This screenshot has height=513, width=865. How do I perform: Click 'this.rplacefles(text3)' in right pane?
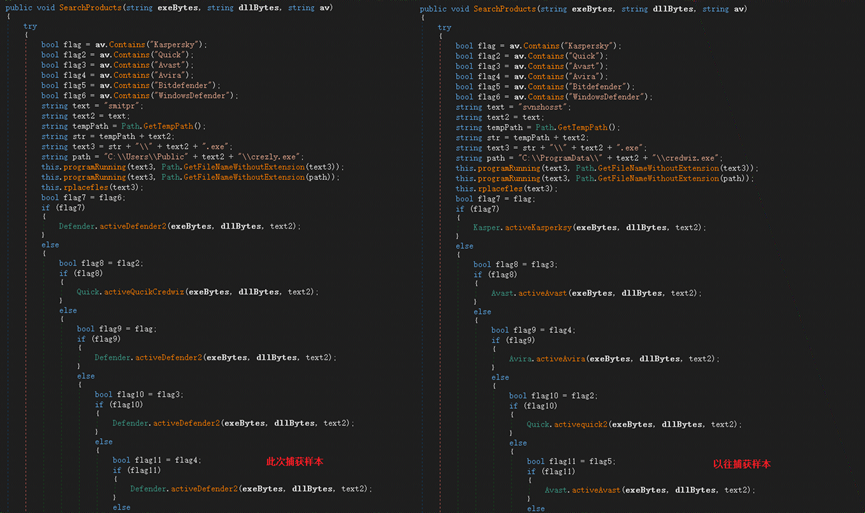507,188
